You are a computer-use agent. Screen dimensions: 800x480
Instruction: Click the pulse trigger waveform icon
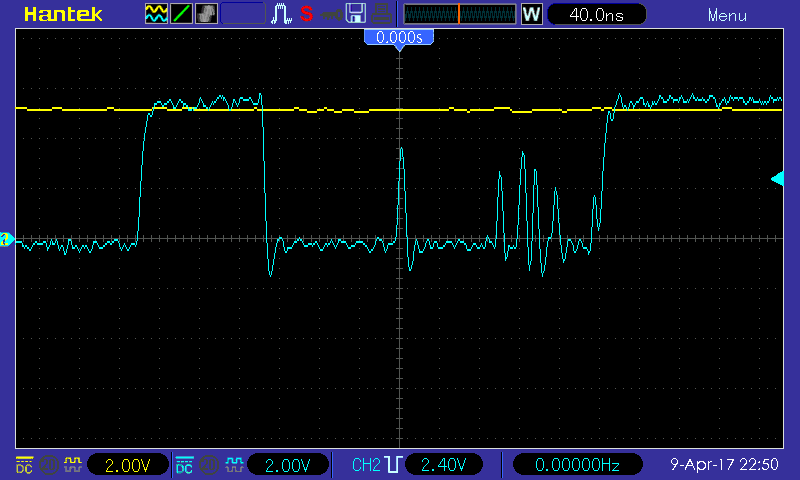282,14
